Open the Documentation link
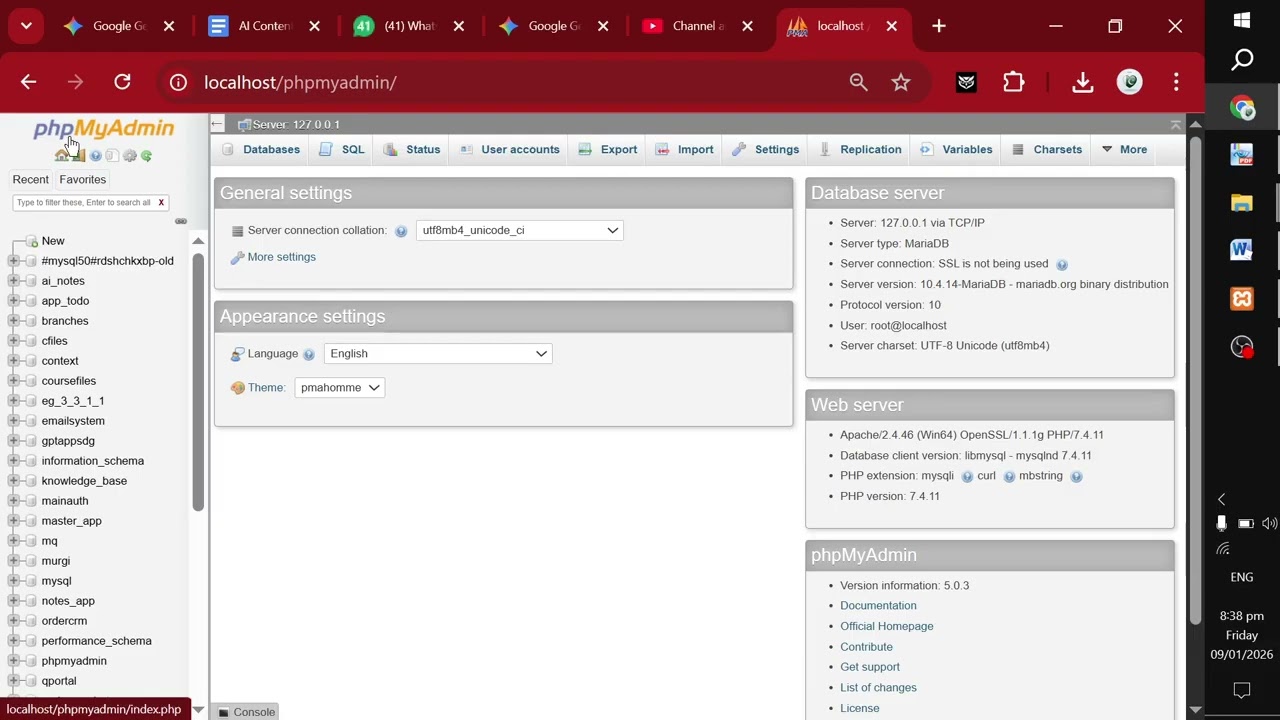Viewport: 1280px width, 720px height. 878,606
